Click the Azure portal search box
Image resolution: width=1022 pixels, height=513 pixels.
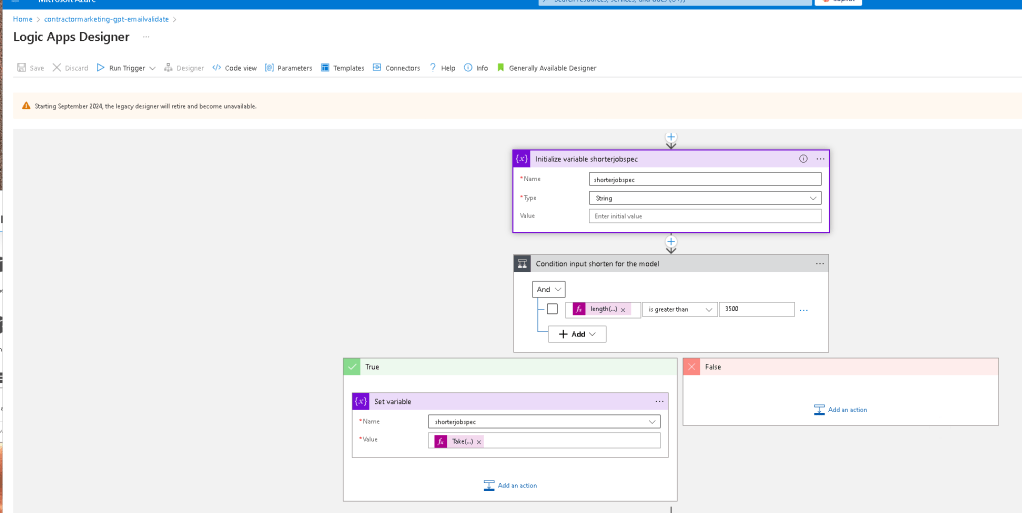[674, 2]
